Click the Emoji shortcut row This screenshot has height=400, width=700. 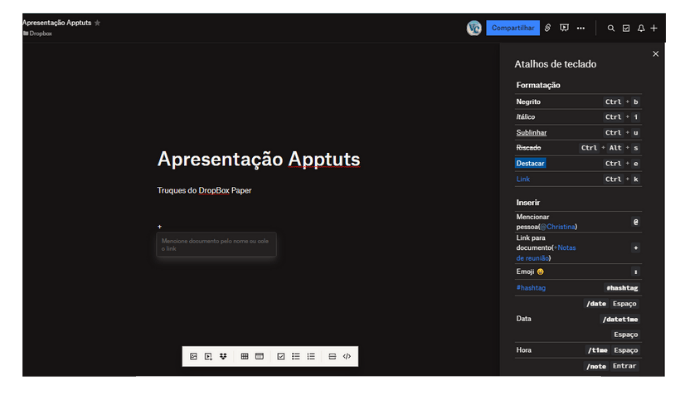[578, 272]
